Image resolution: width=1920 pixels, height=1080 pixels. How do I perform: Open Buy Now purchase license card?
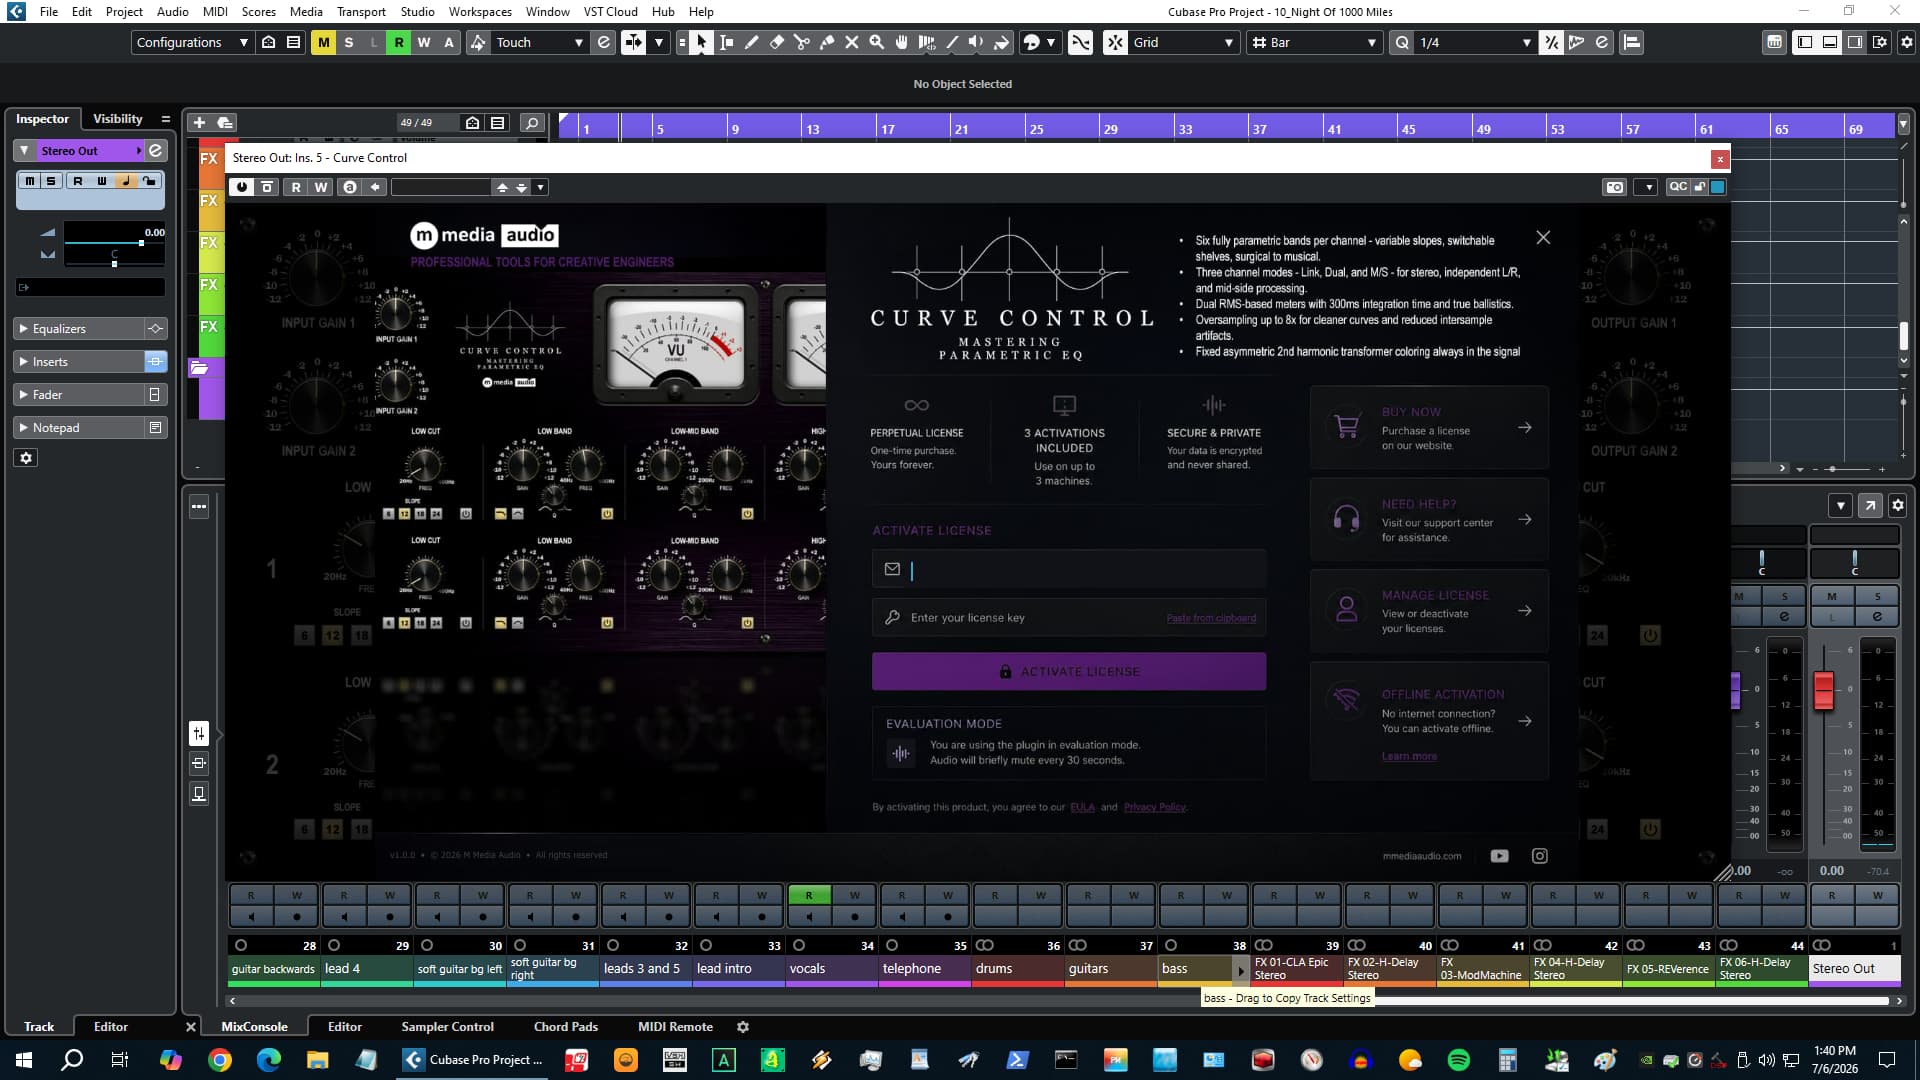coord(1429,428)
